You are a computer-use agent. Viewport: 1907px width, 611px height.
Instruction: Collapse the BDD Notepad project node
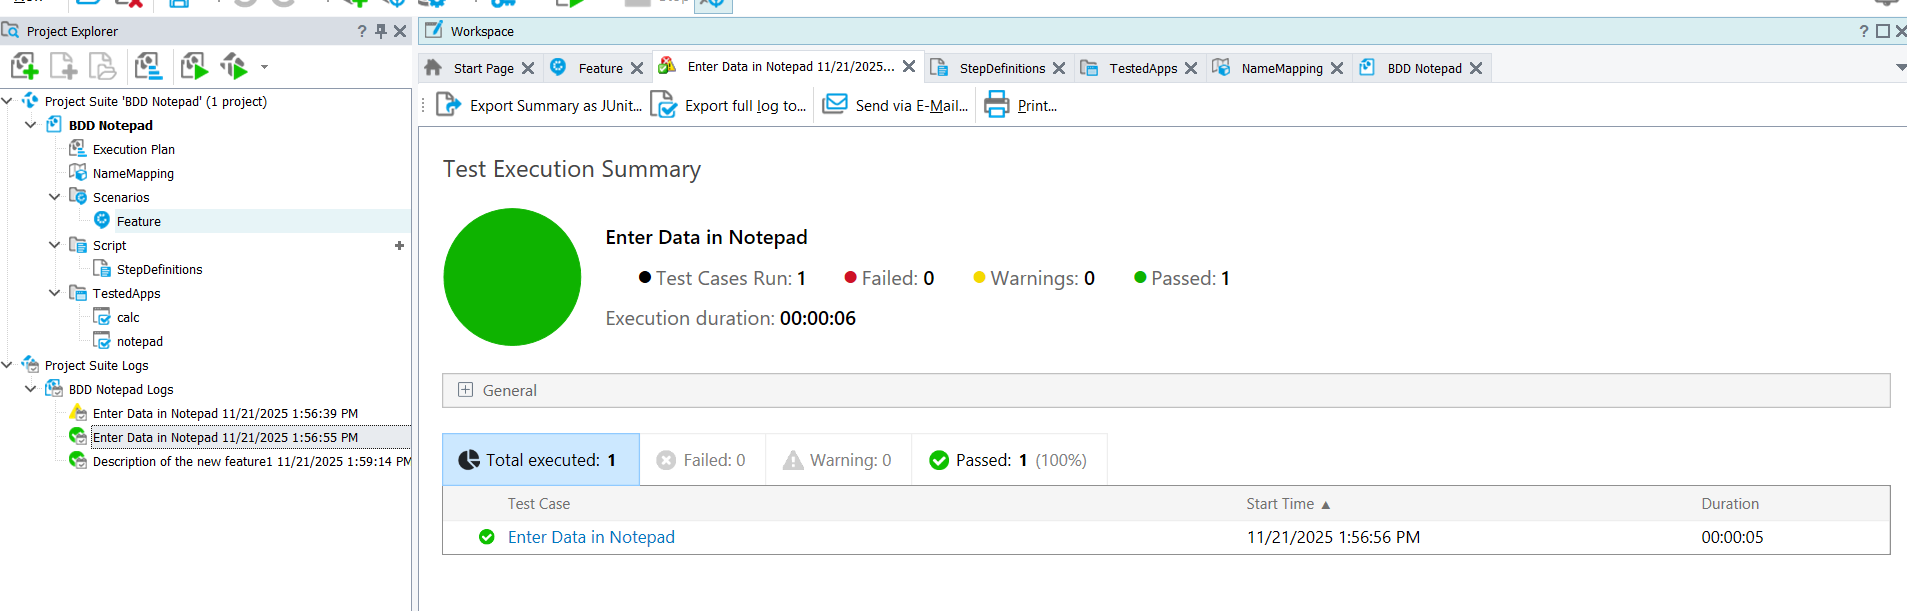click(x=31, y=125)
